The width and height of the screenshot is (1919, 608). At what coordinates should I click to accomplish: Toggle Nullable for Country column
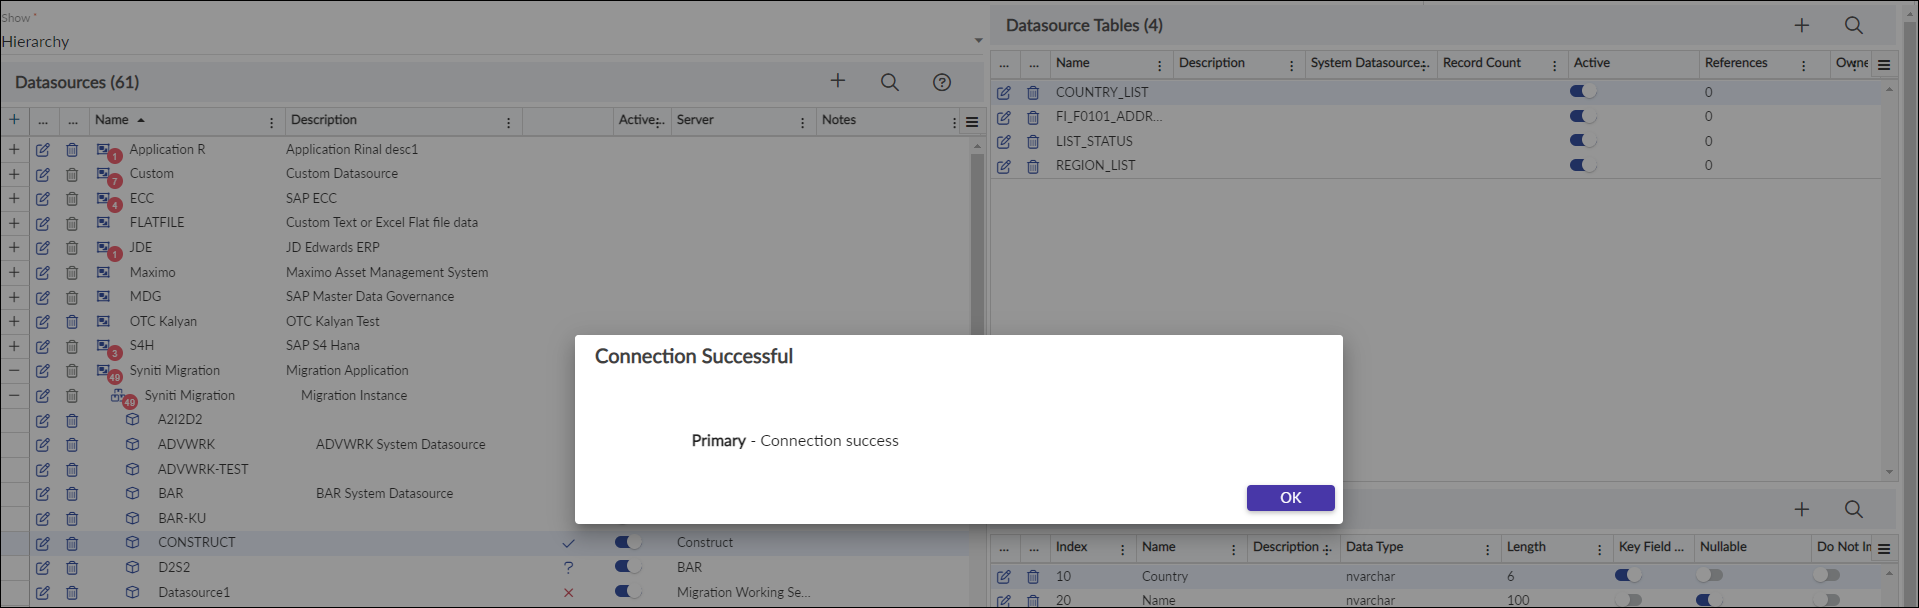click(x=1710, y=575)
